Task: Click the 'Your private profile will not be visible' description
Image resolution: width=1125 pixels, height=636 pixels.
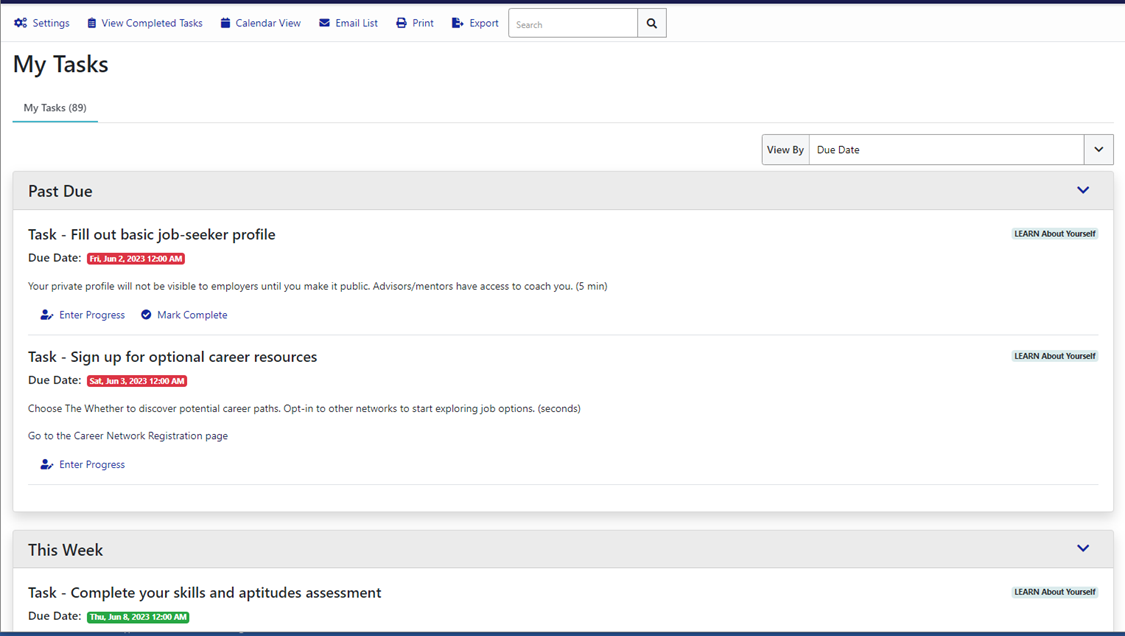Action: click(318, 286)
